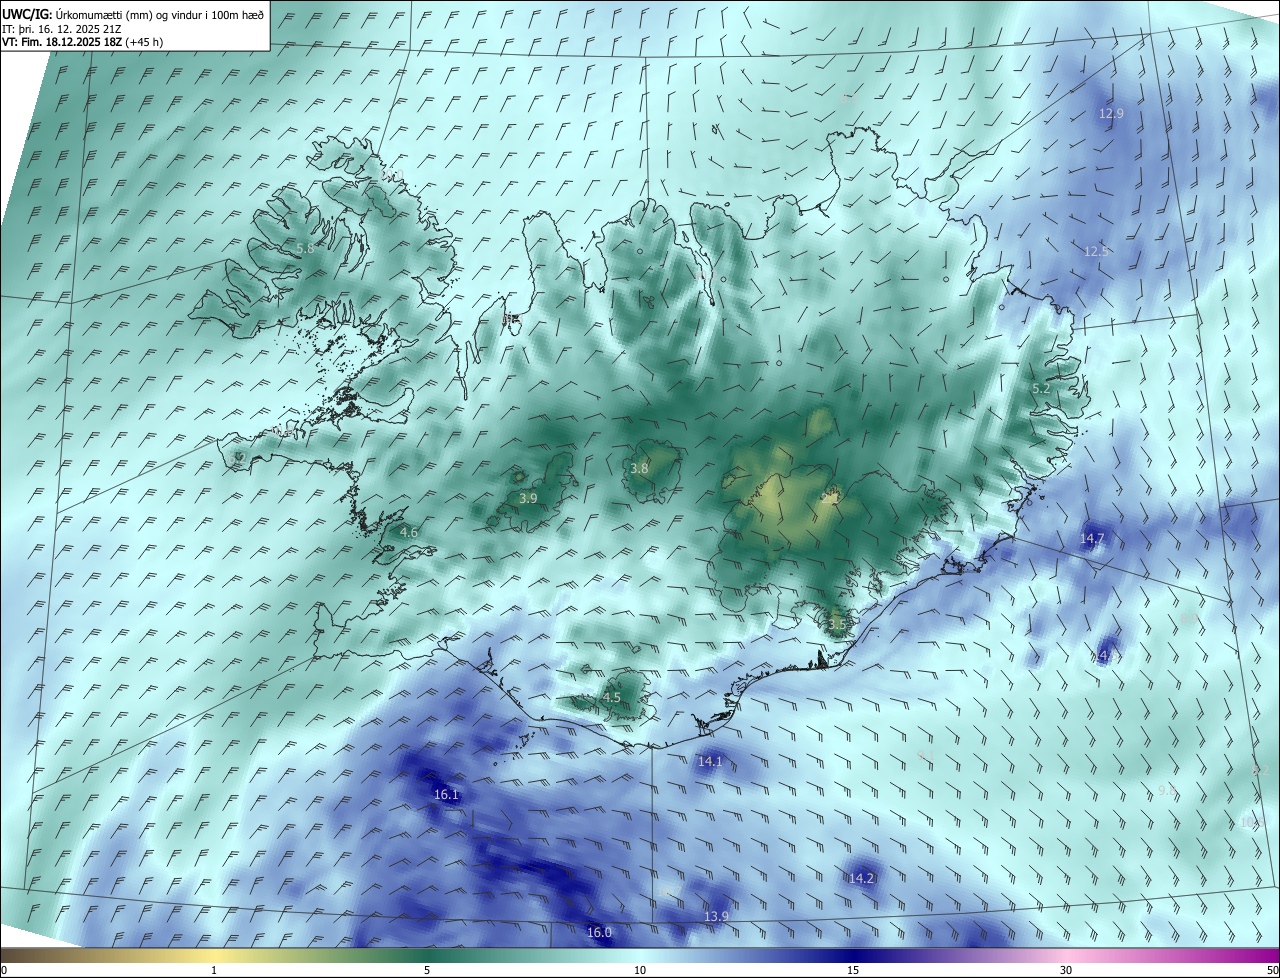1280x978 pixels.
Task: Click the 4.6 value label
Action: [409, 533]
